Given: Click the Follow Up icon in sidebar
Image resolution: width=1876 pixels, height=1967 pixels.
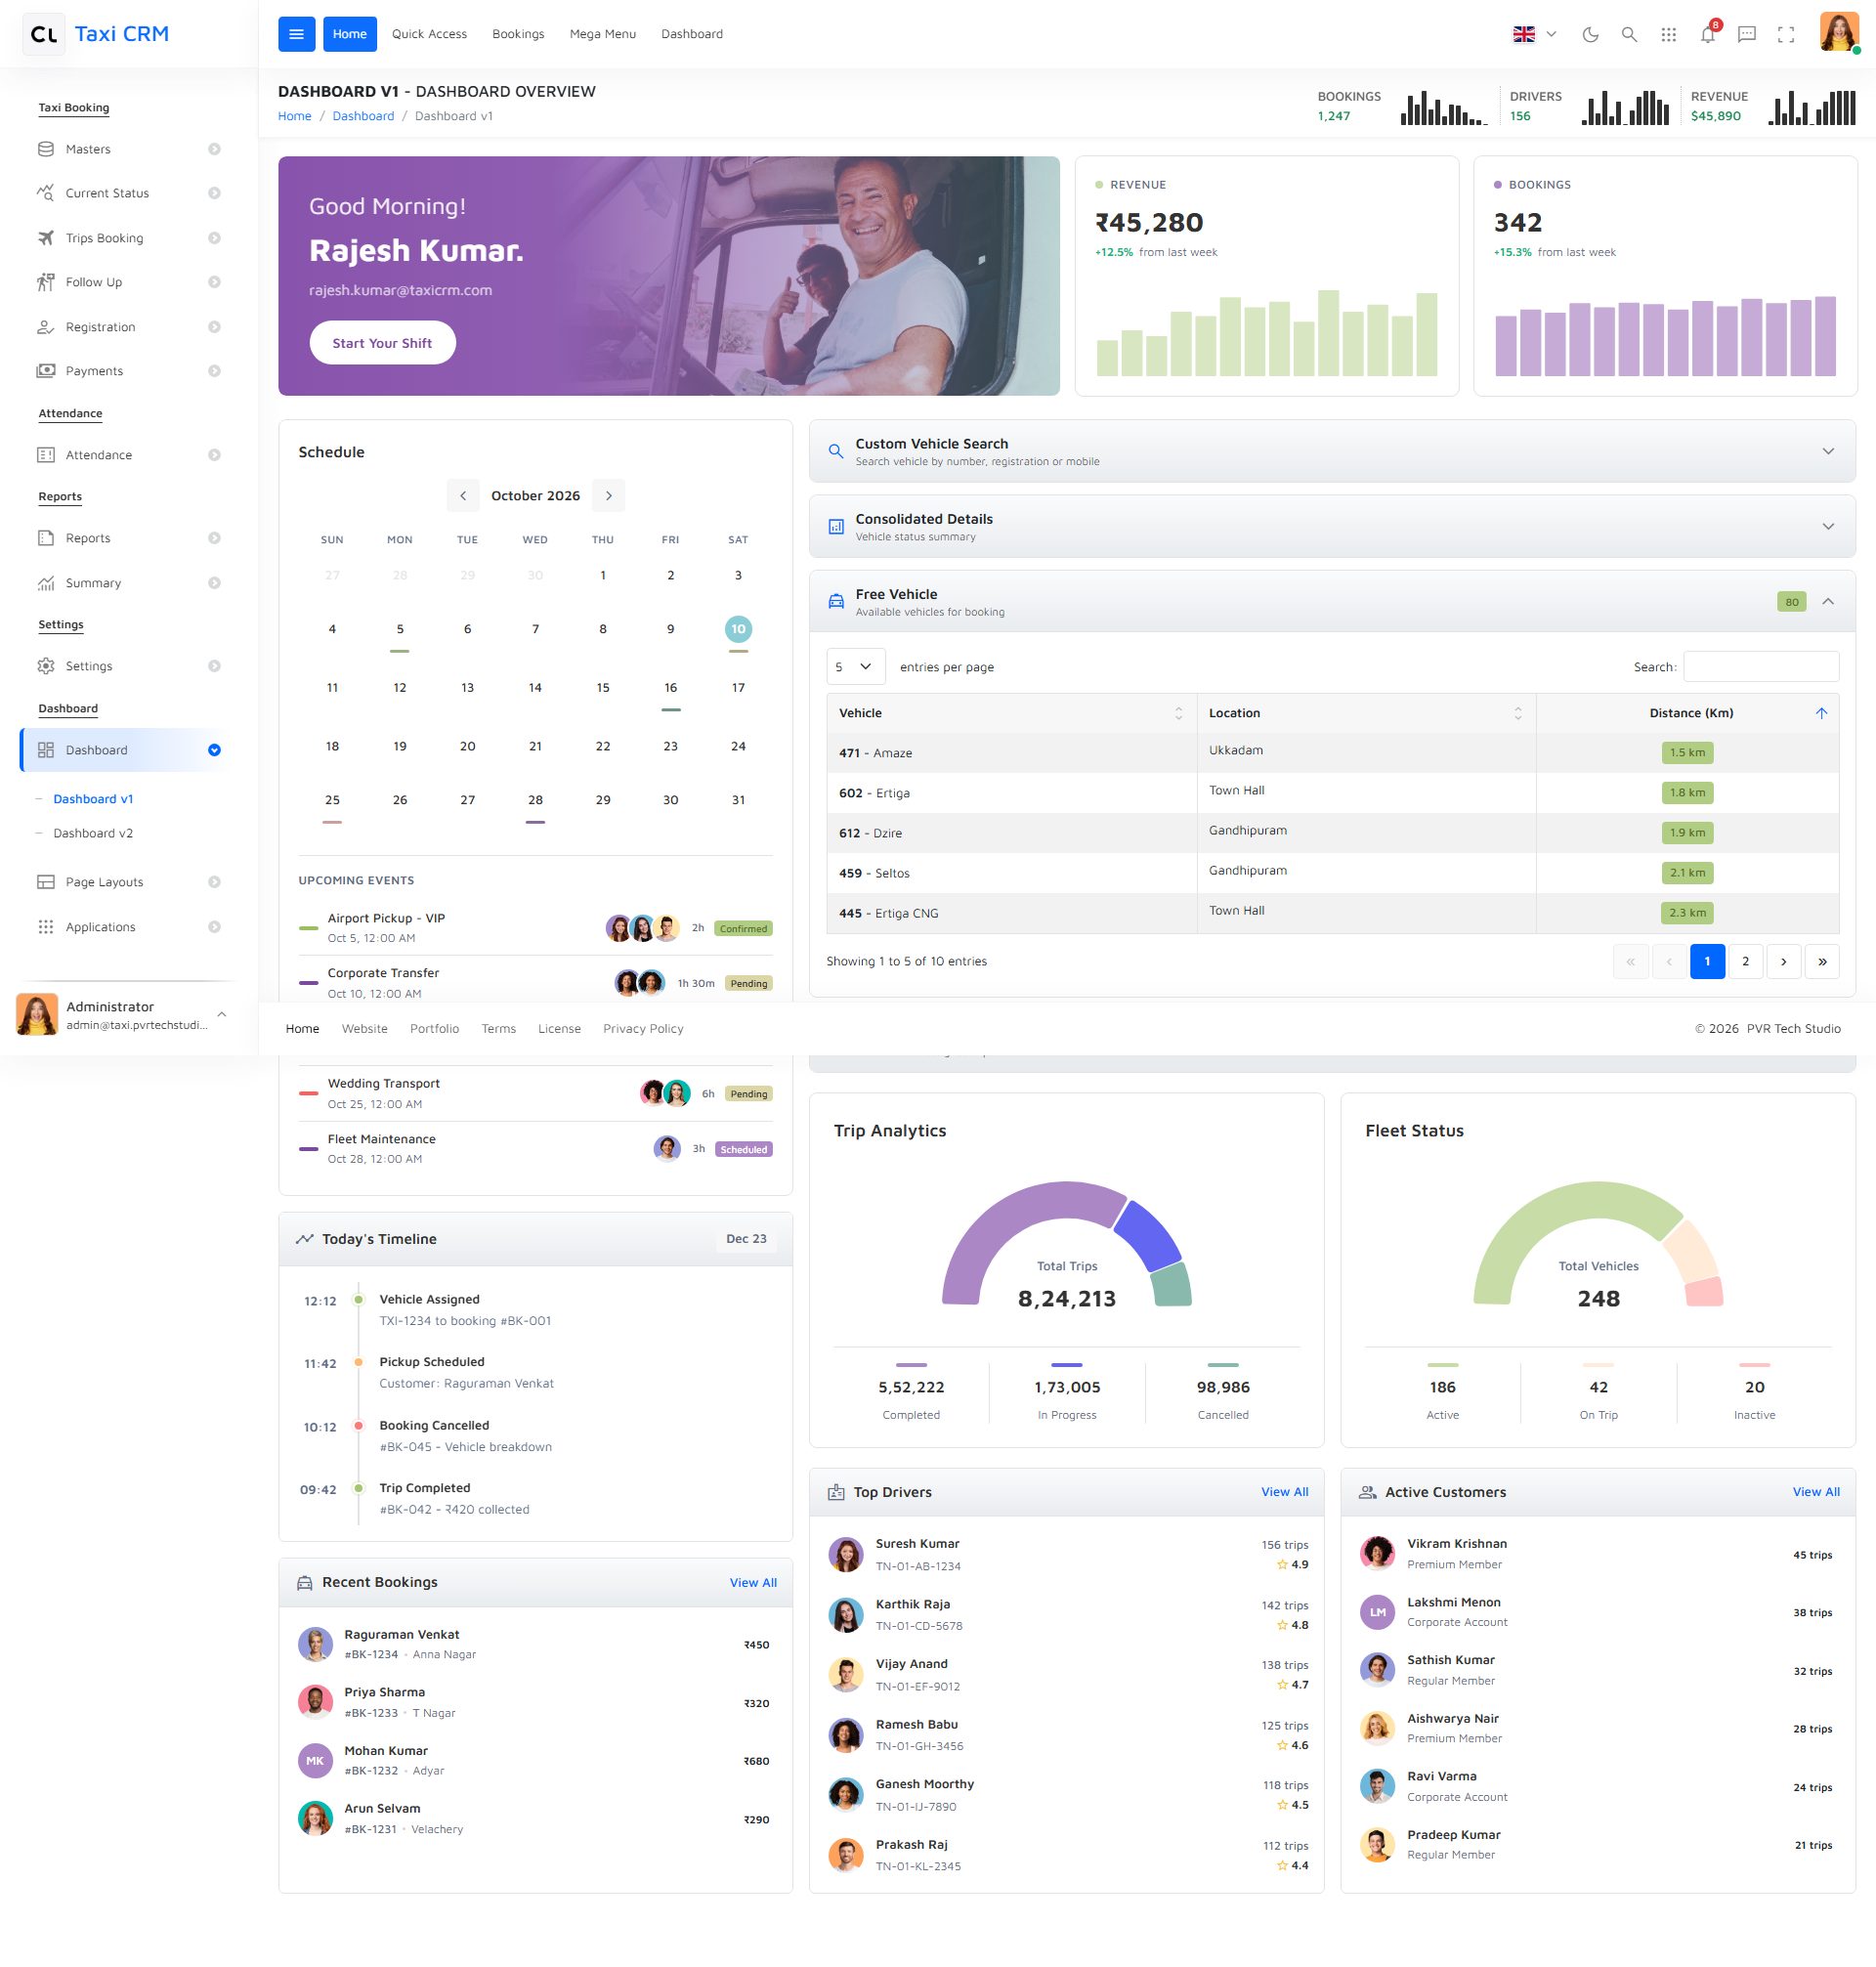Looking at the screenshot, I should pos(46,282).
